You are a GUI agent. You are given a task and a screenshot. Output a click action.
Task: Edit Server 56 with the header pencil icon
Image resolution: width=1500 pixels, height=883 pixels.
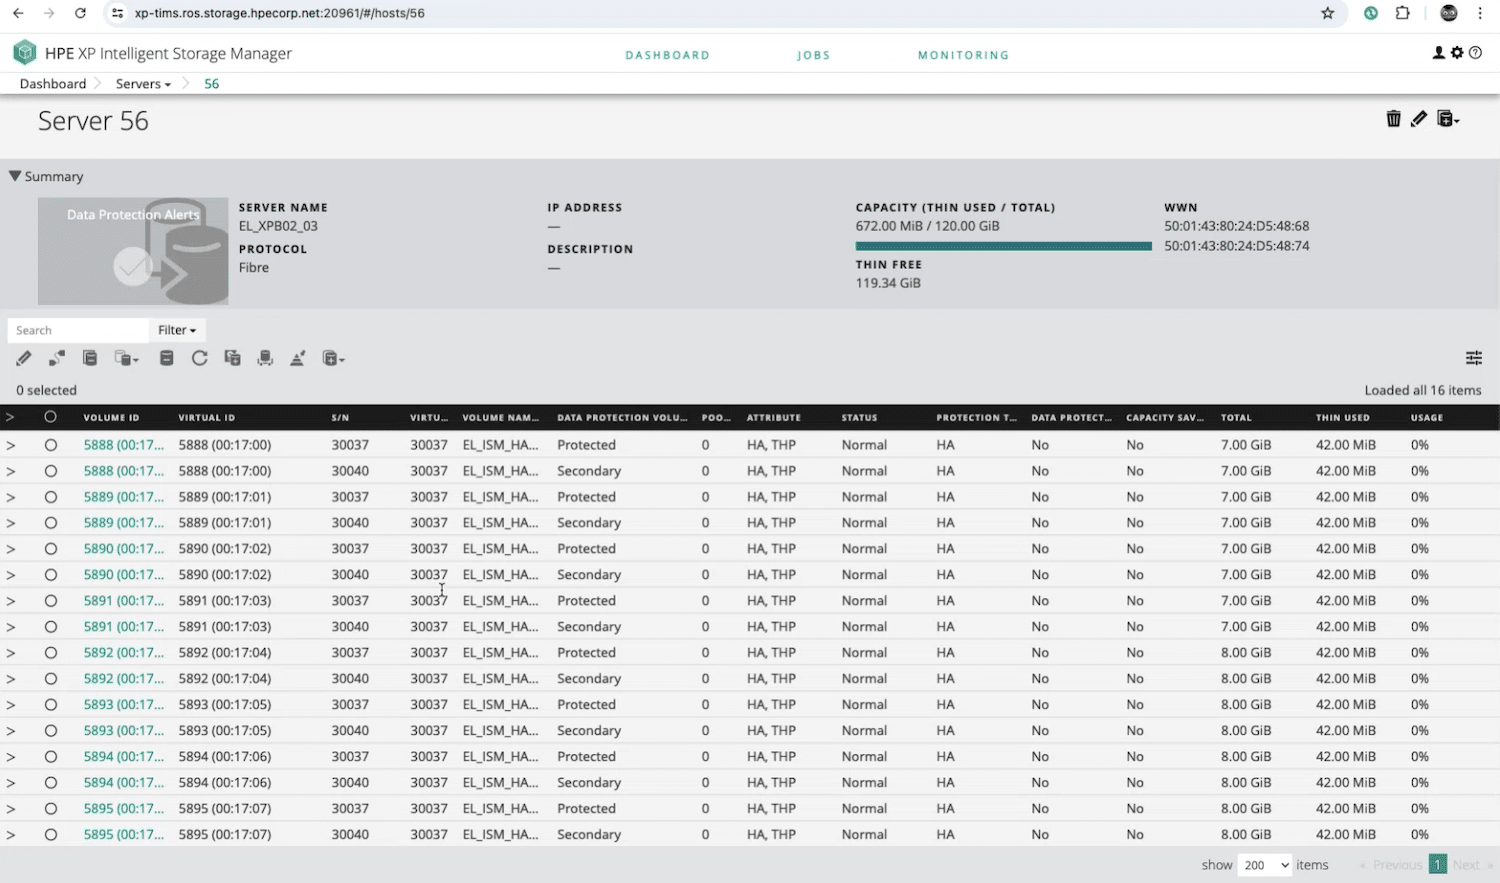point(1419,119)
